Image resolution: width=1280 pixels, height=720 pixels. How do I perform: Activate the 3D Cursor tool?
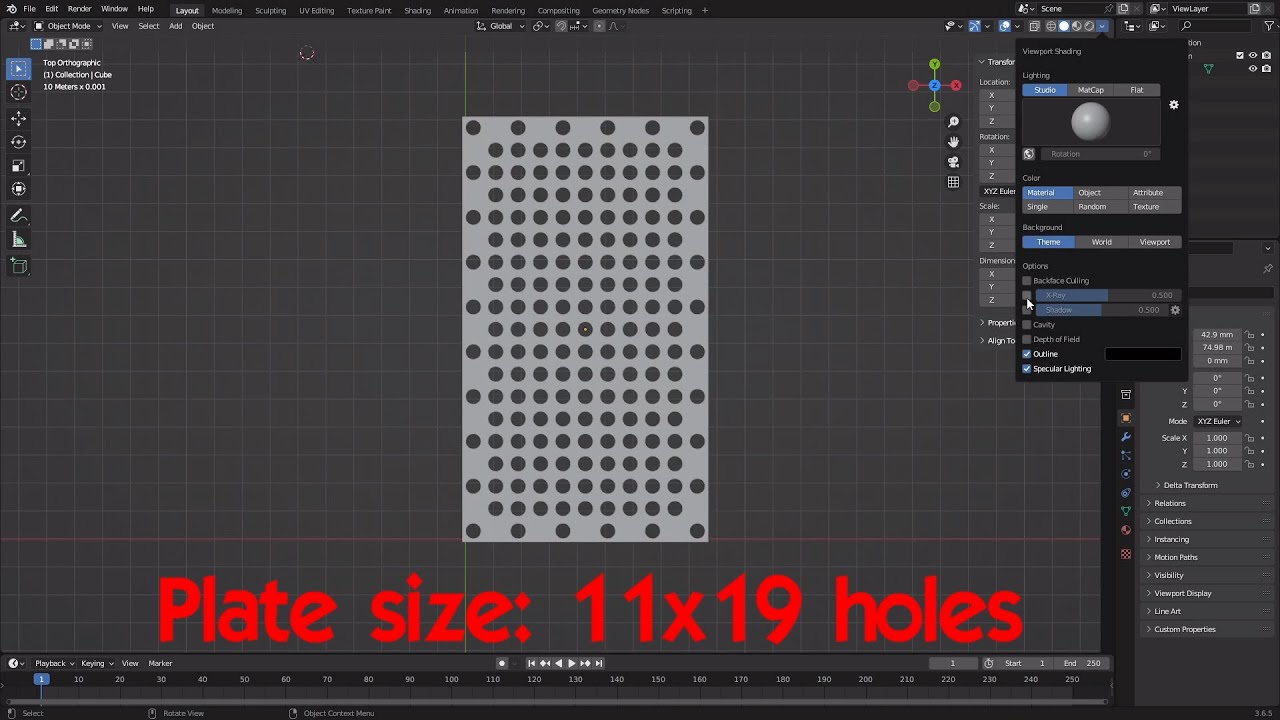[18, 92]
